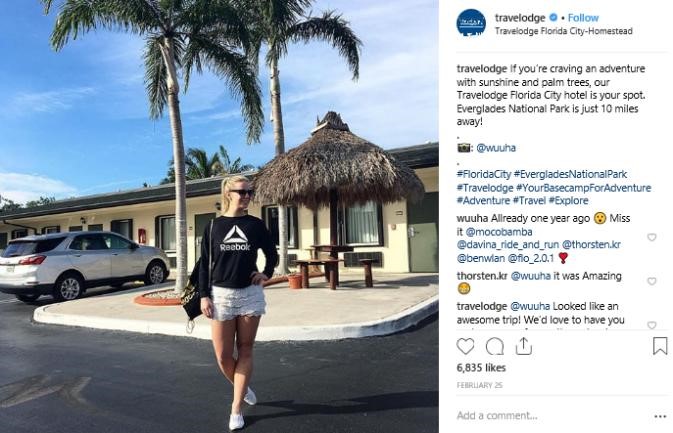Open Travelodge Florida City-Homestead location
This screenshot has height=433, width=673.
point(564,31)
